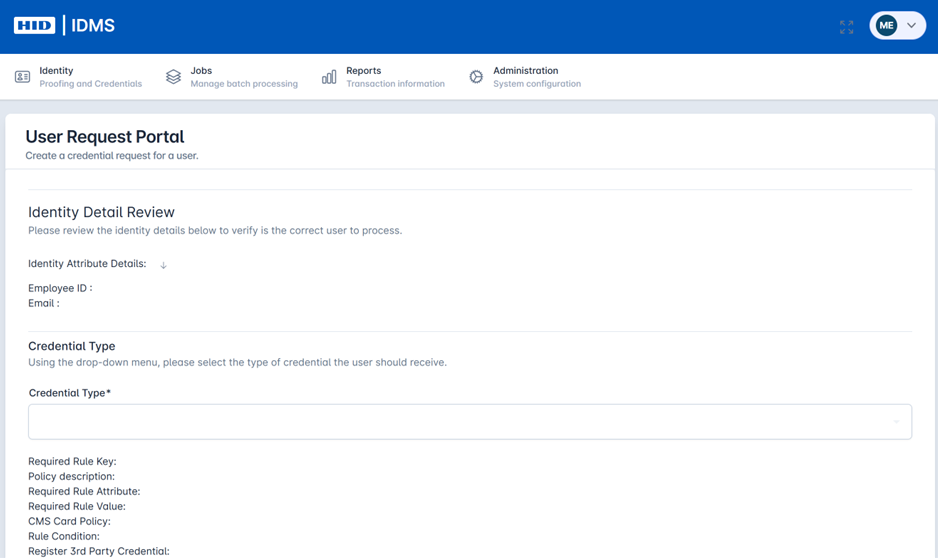
Task: Click the Administration gear icon
Action: click(476, 77)
